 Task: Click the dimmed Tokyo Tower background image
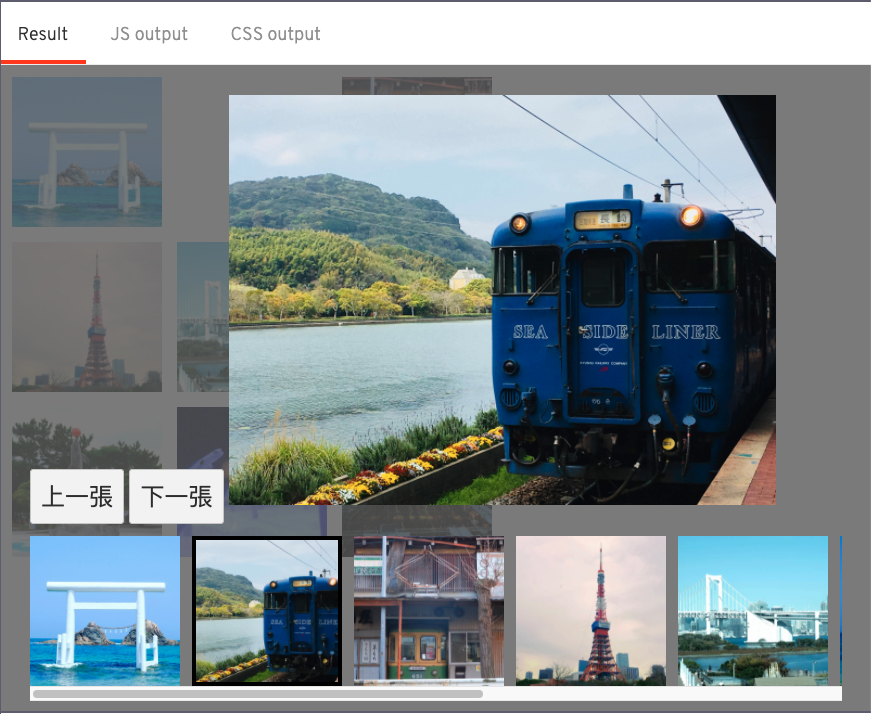pos(87,317)
